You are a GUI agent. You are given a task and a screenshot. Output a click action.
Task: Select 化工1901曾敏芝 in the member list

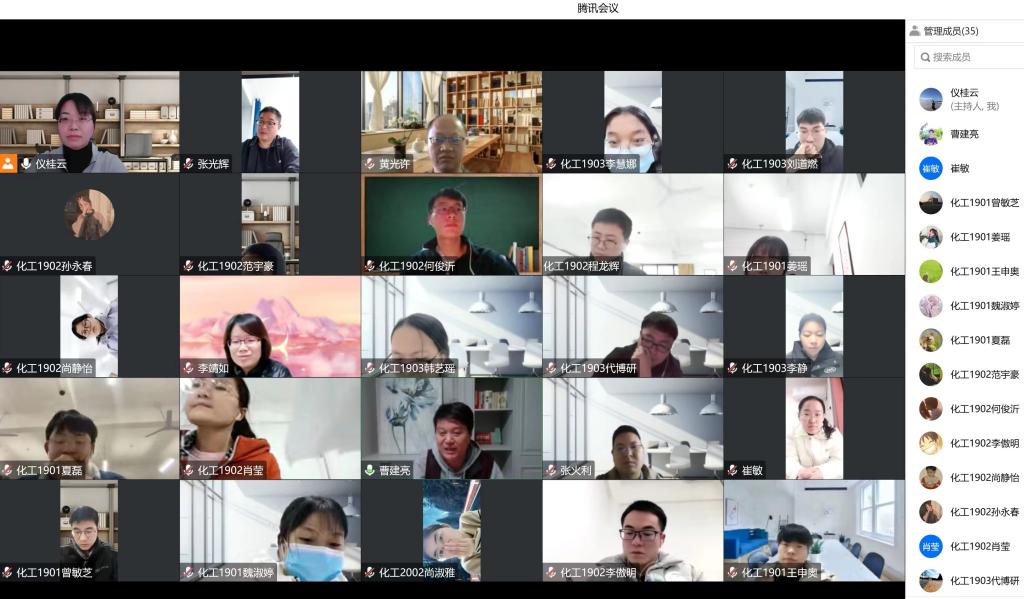pyautogui.click(x=984, y=203)
